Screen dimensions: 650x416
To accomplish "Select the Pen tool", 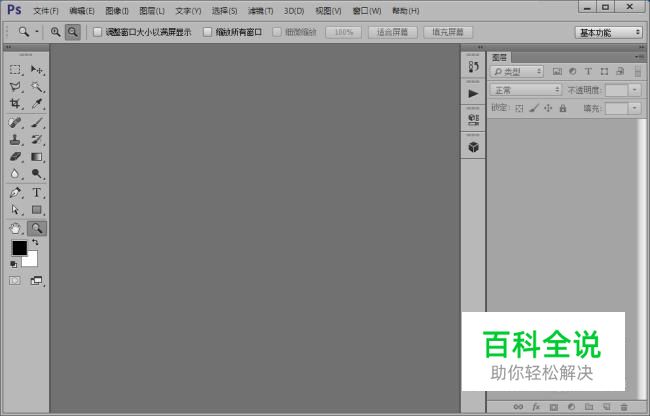I will click(x=15, y=193).
